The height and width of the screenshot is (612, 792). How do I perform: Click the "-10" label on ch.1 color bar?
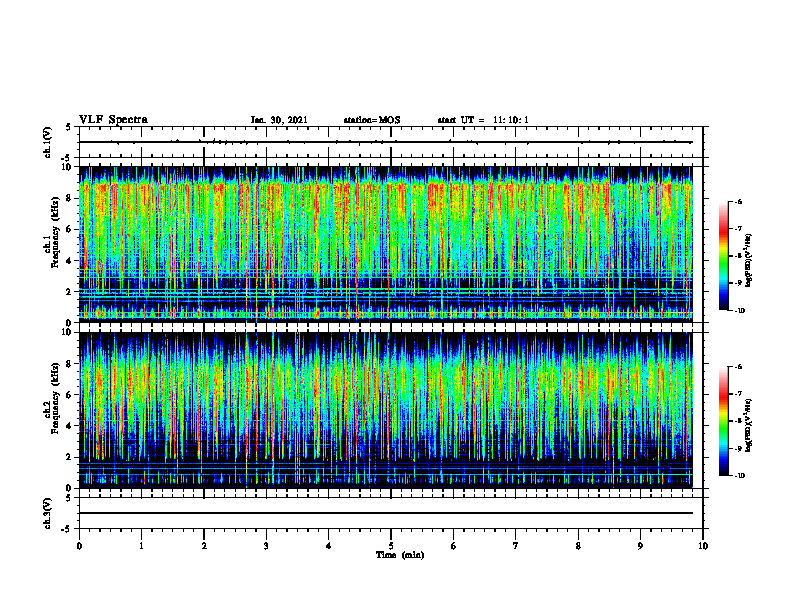pos(739,311)
